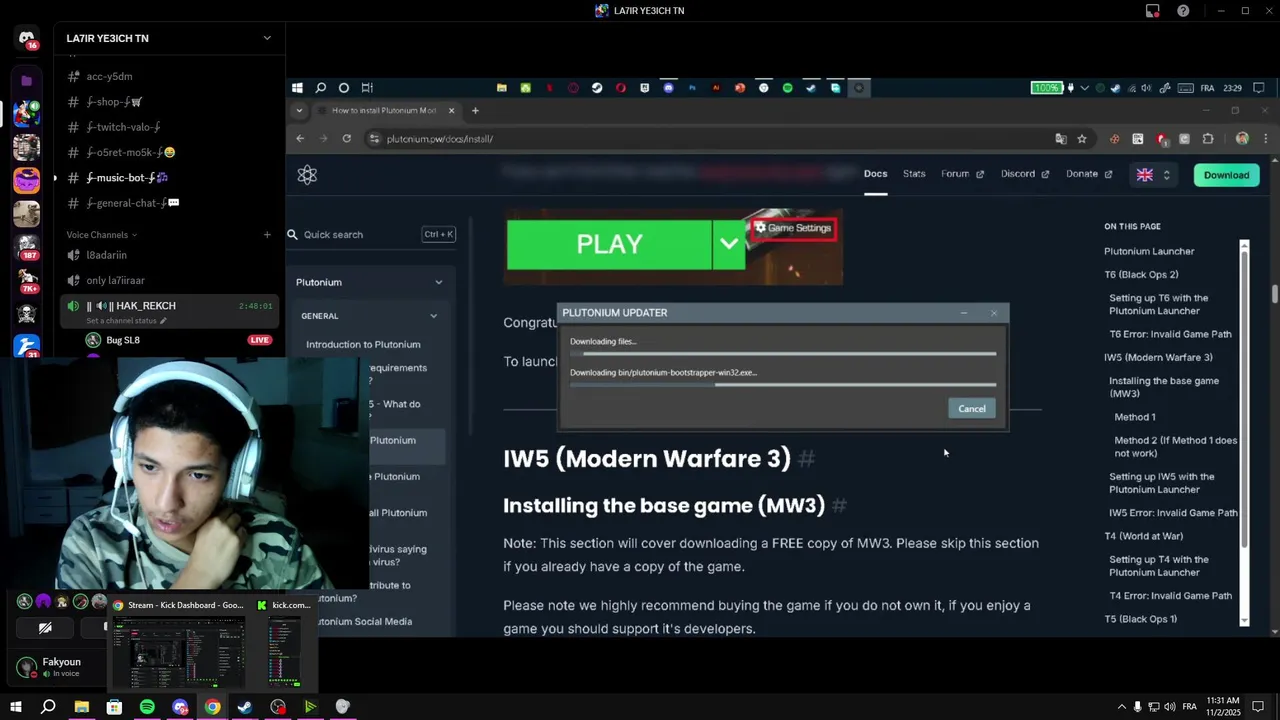Open Stream - Kick Dashboard window thumbnail

click(178, 644)
